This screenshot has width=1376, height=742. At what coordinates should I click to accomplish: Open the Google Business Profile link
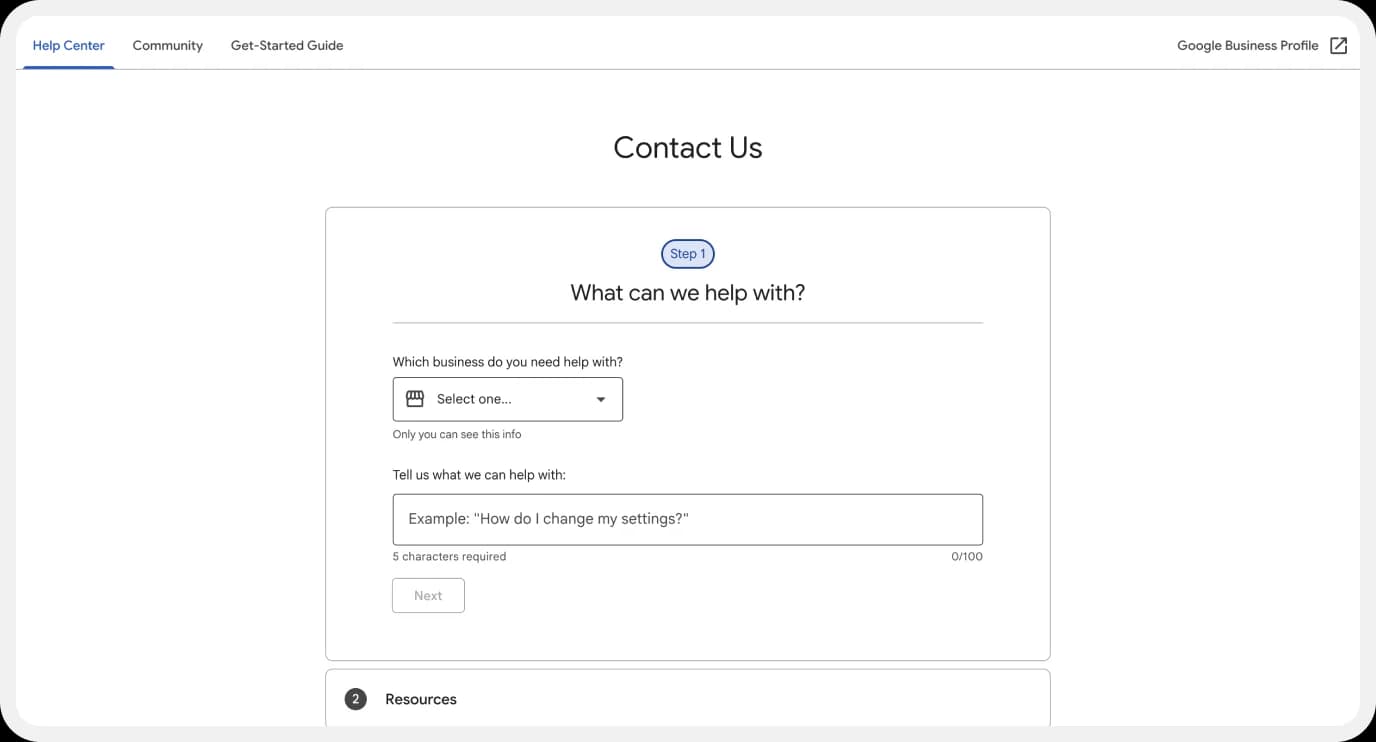(1247, 45)
